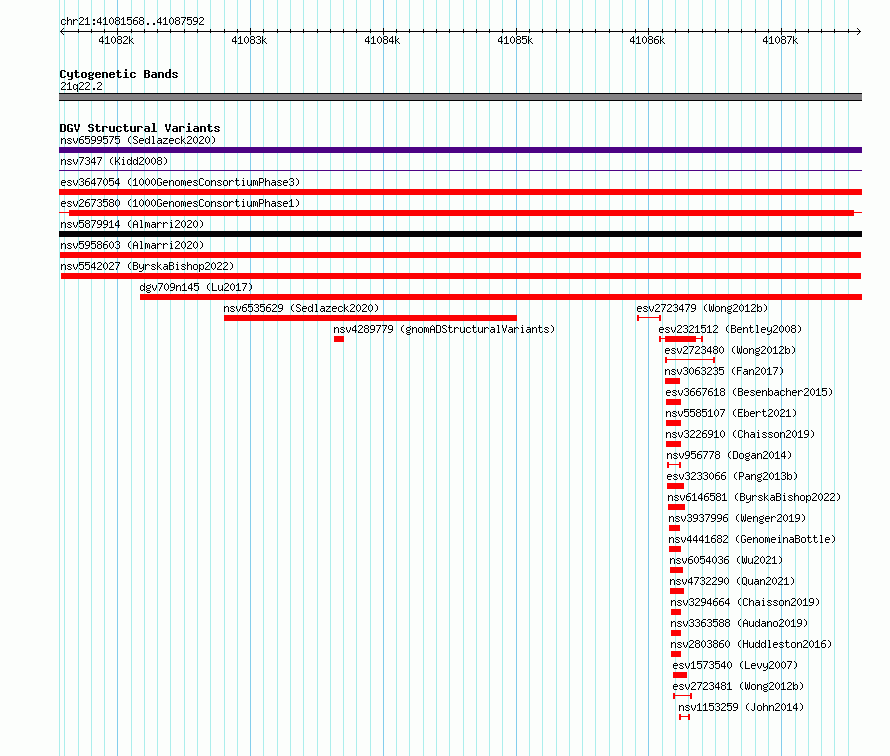Click the thin purple nsv7347 variant line
The width and height of the screenshot is (890, 756).
click(x=460, y=170)
